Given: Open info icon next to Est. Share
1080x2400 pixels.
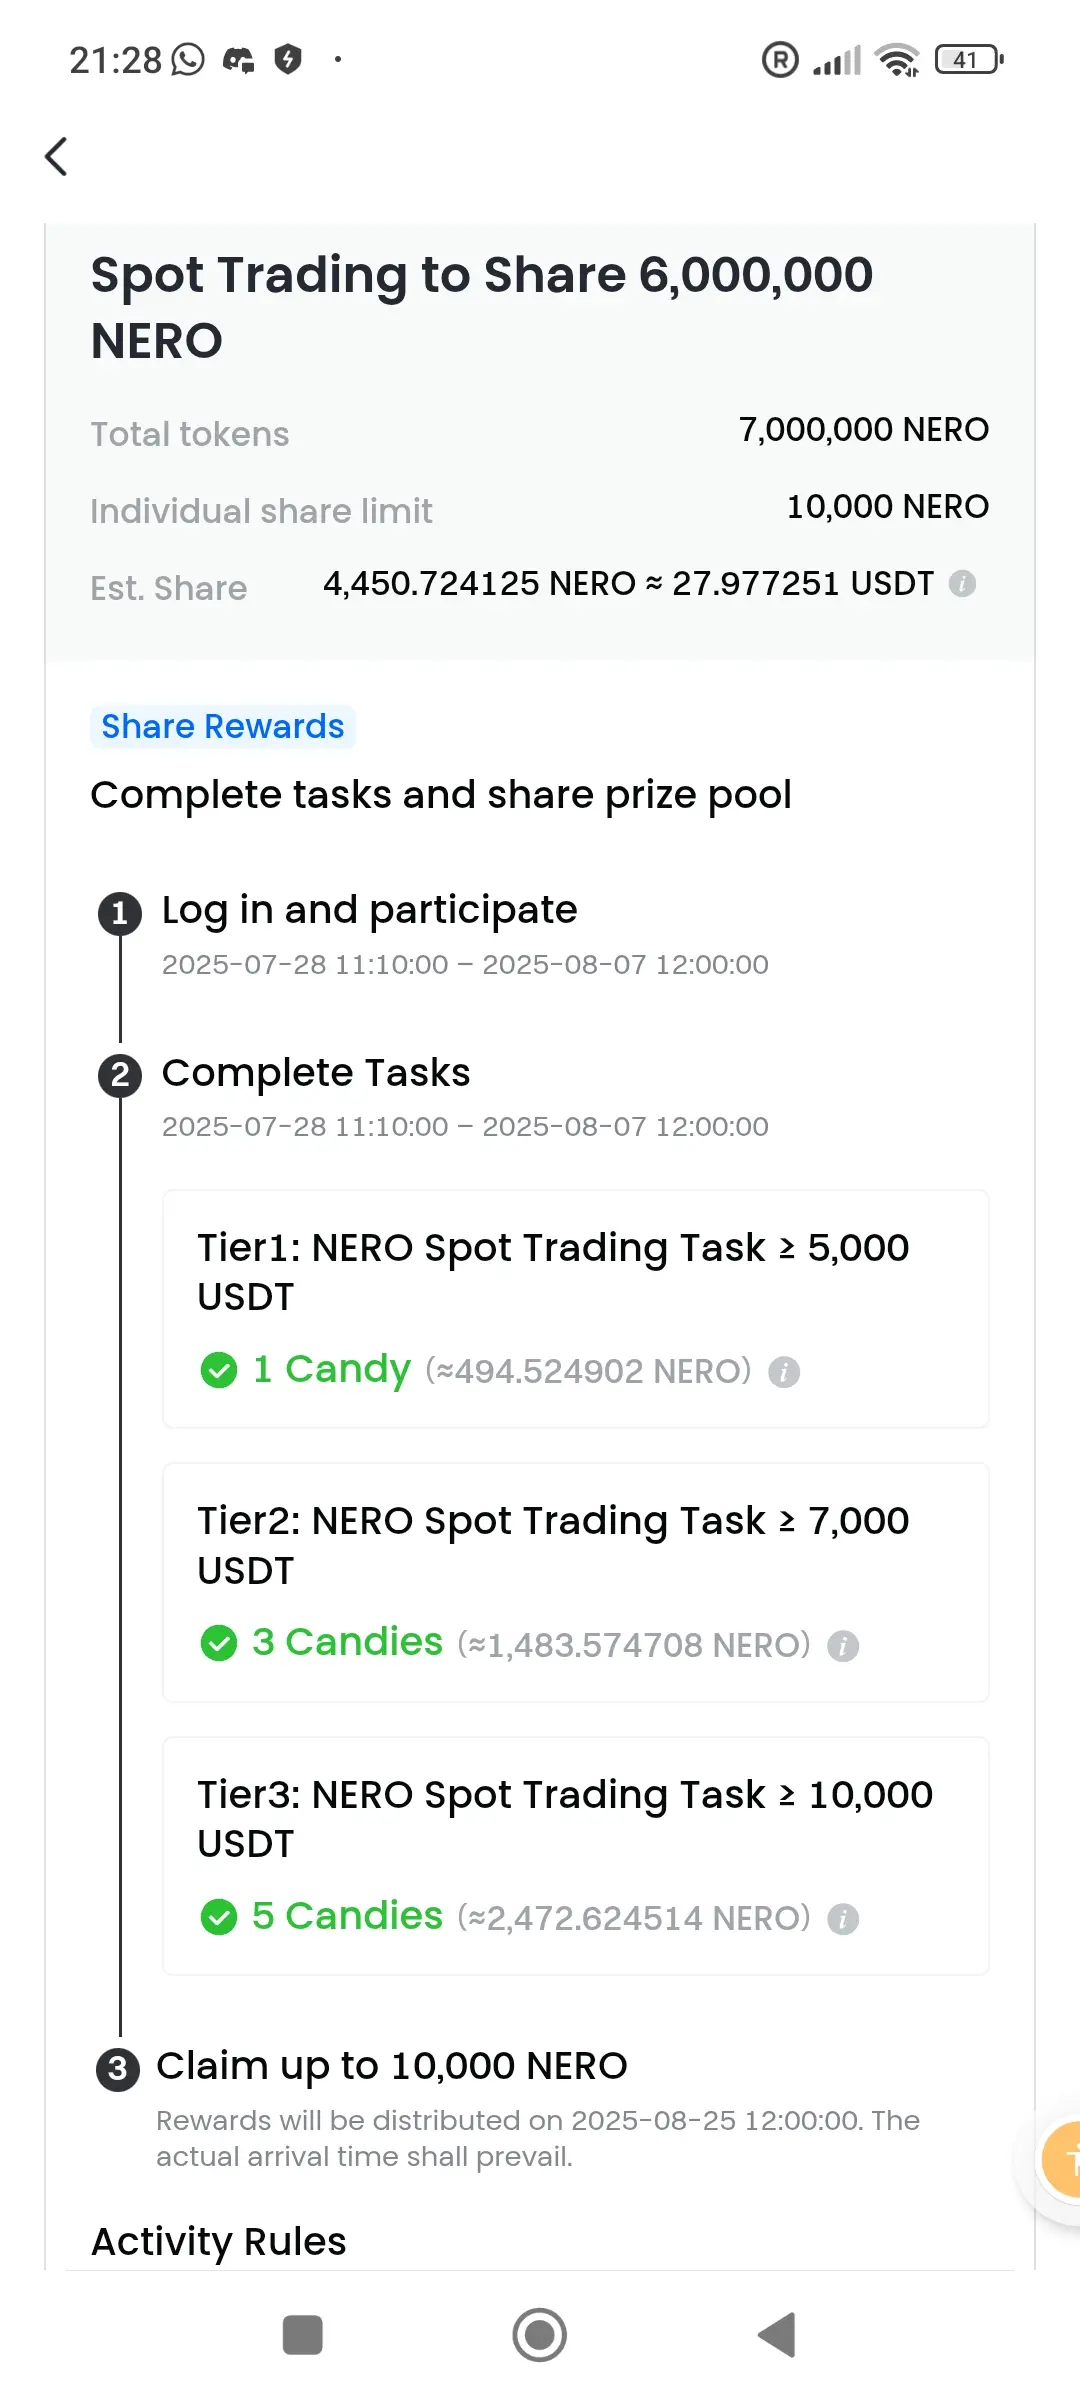Looking at the screenshot, I should [x=962, y=583].
